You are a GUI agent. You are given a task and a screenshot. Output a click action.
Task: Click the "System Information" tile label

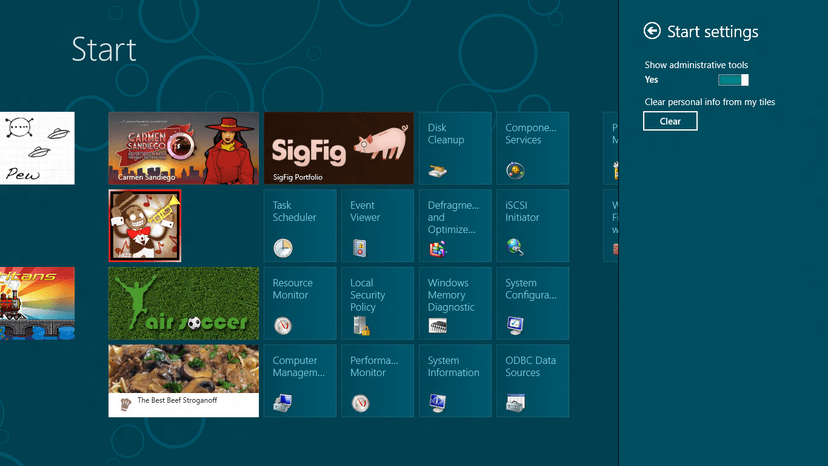(x=454, y=367)
